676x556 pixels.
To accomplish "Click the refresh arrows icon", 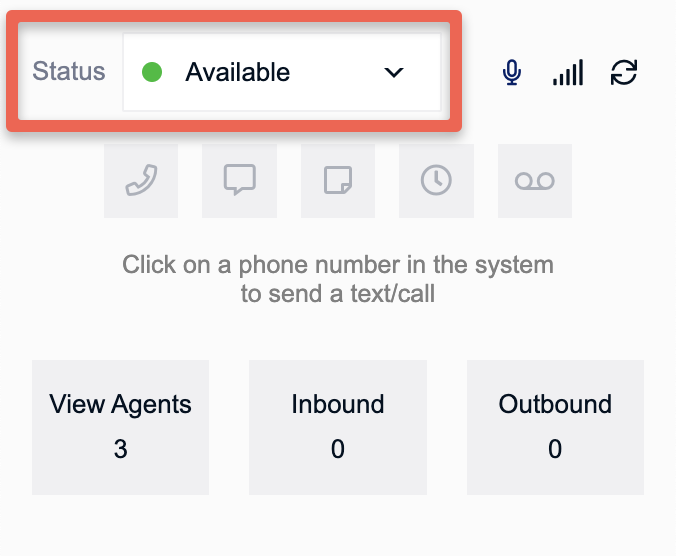I will click(x=624, y=72).
